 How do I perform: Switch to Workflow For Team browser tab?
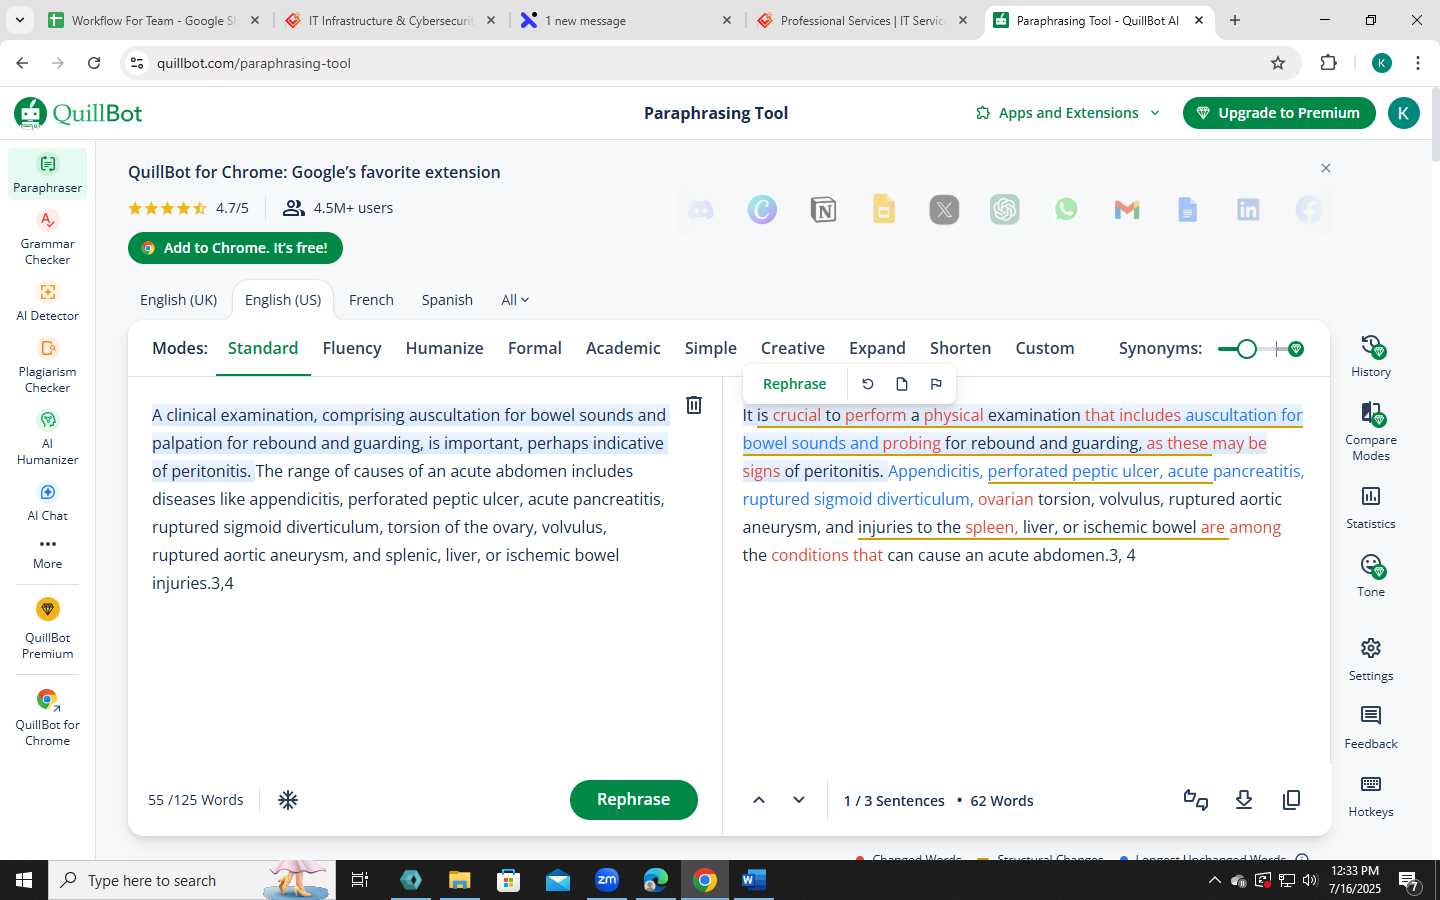154,20
